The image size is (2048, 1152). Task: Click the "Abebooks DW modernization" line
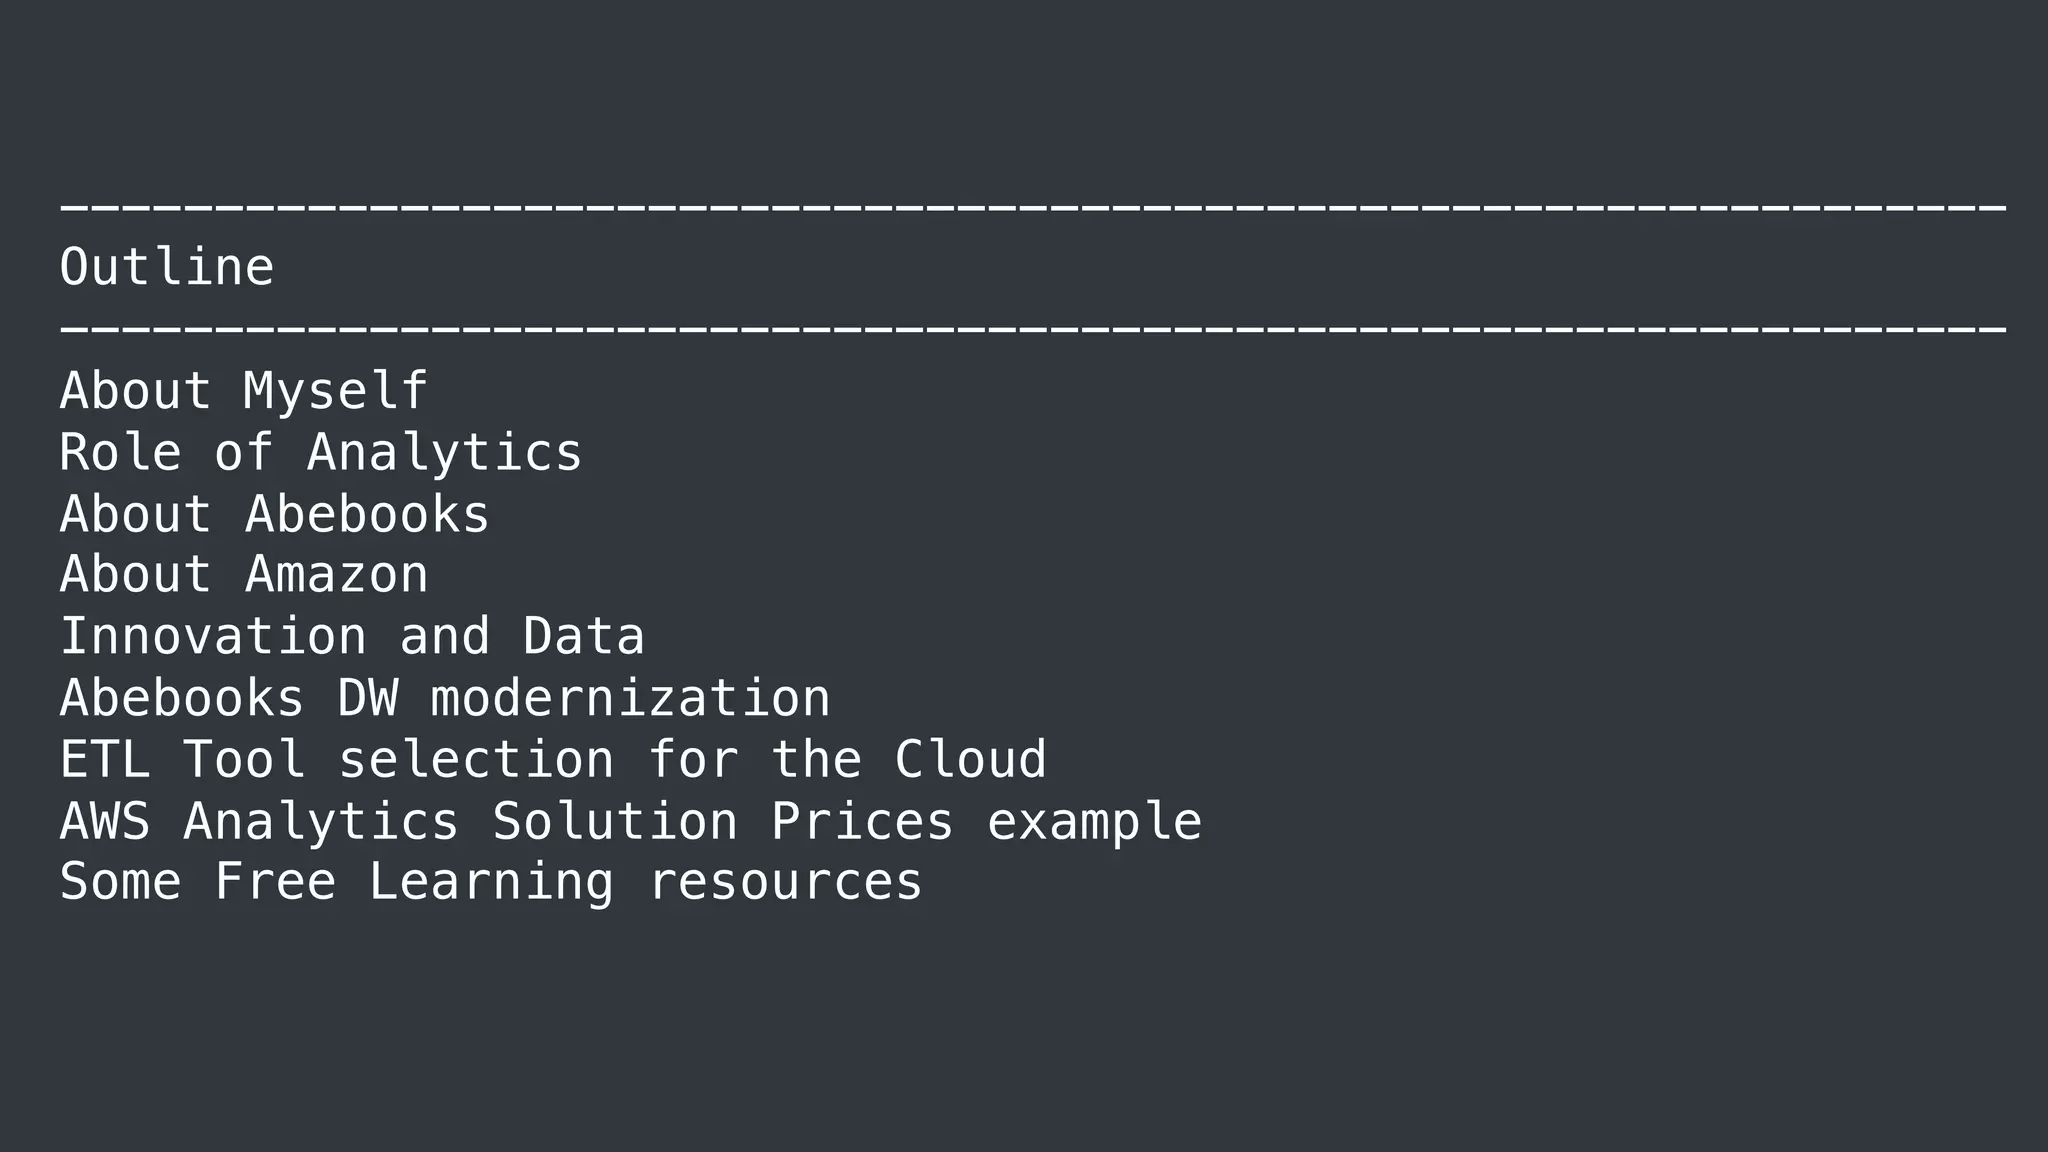click(x=445, y=699)
